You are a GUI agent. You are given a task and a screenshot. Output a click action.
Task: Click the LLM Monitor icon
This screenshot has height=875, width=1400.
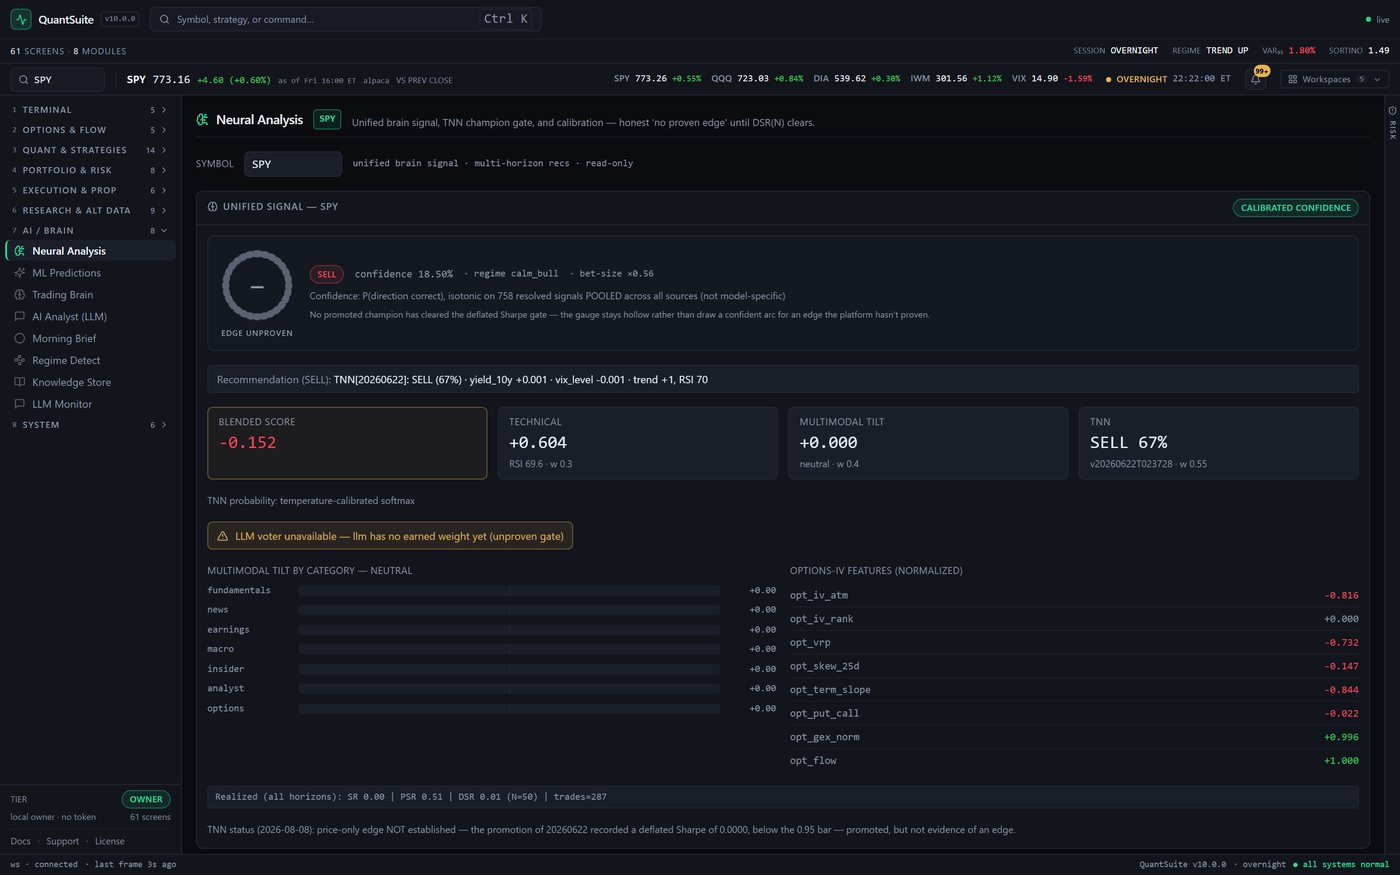(x=19, y=404)
